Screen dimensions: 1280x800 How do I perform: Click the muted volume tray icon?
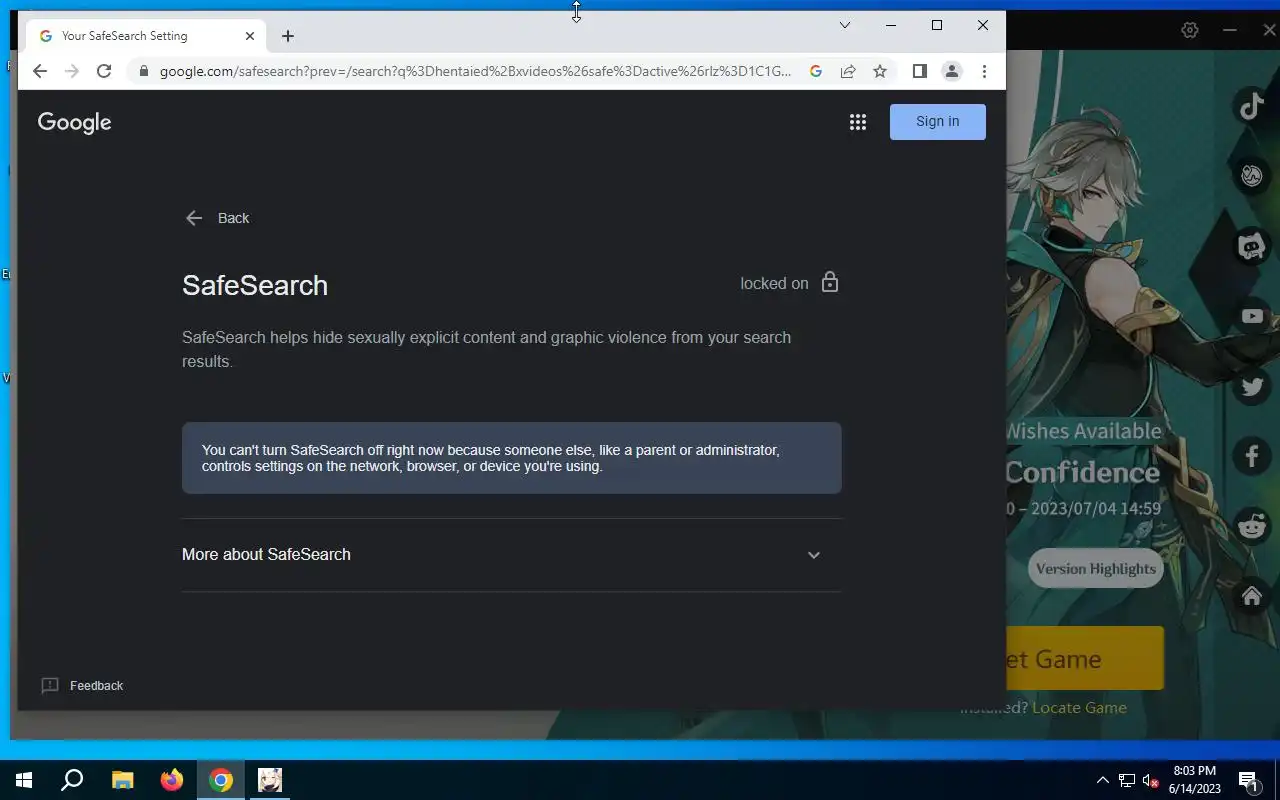click(1151, 780)
